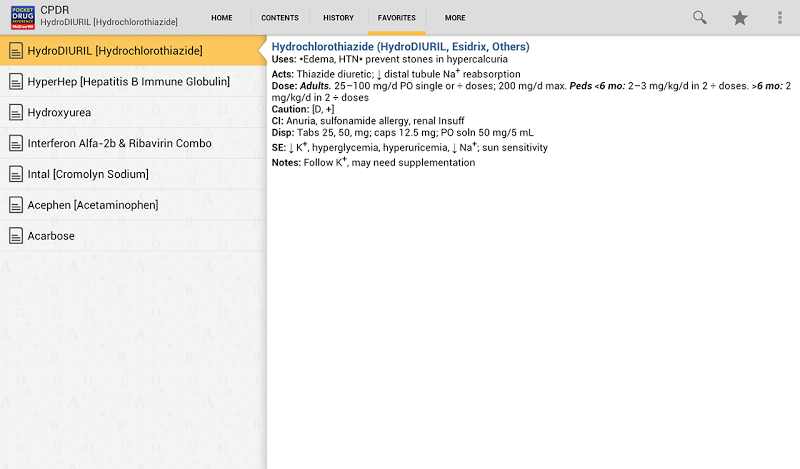Click the HyperHep entry document icon

(x=16, y=82)
